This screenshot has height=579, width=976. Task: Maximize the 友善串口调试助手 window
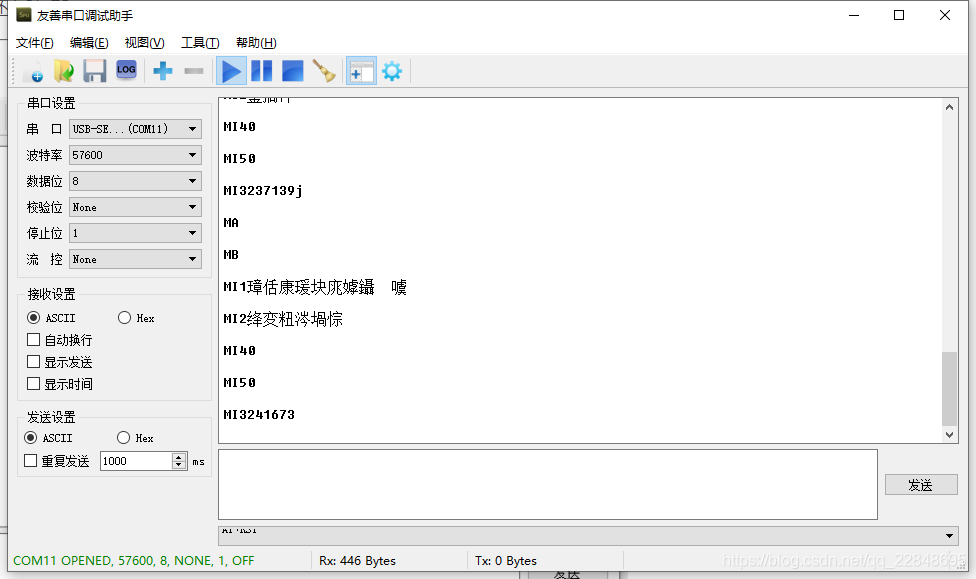899,15
